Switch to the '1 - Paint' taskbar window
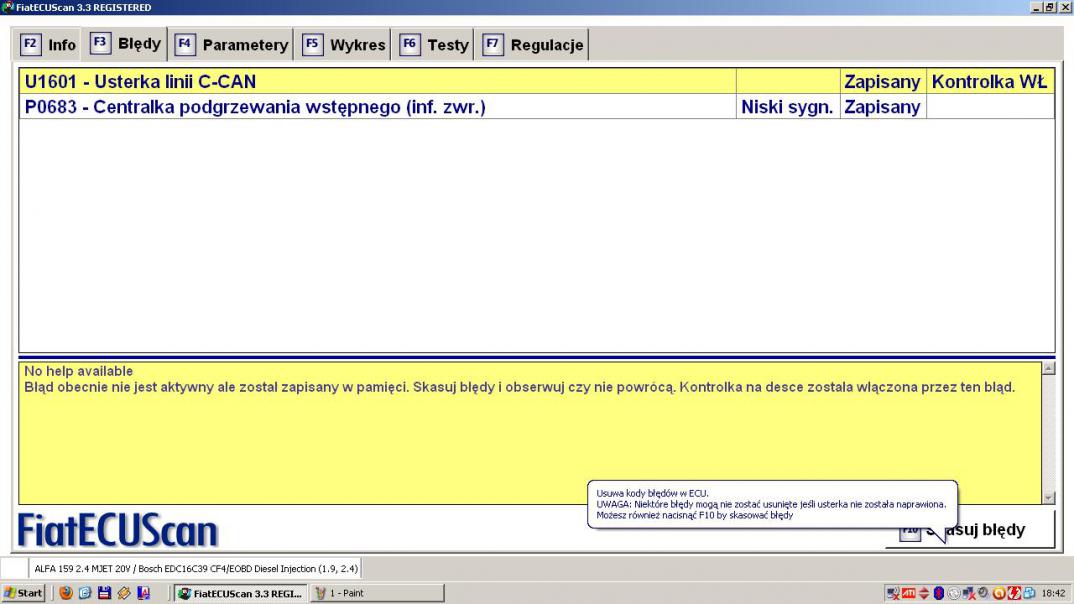Screen dimensions: 1074x604 [377, 593]
